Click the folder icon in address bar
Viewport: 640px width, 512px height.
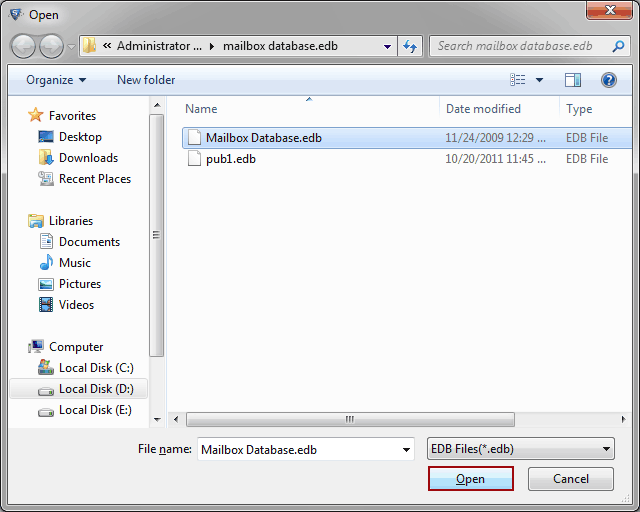[x=89, y=46]
